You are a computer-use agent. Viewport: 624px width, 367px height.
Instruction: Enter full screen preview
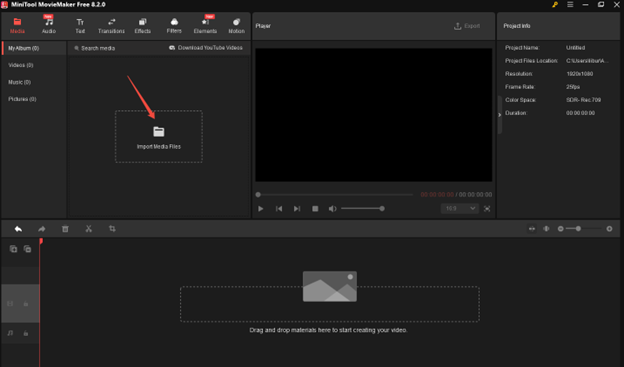click(487, 209)
